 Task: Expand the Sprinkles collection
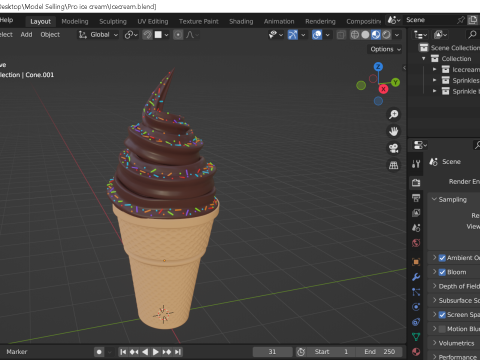(x=434, y=80)
